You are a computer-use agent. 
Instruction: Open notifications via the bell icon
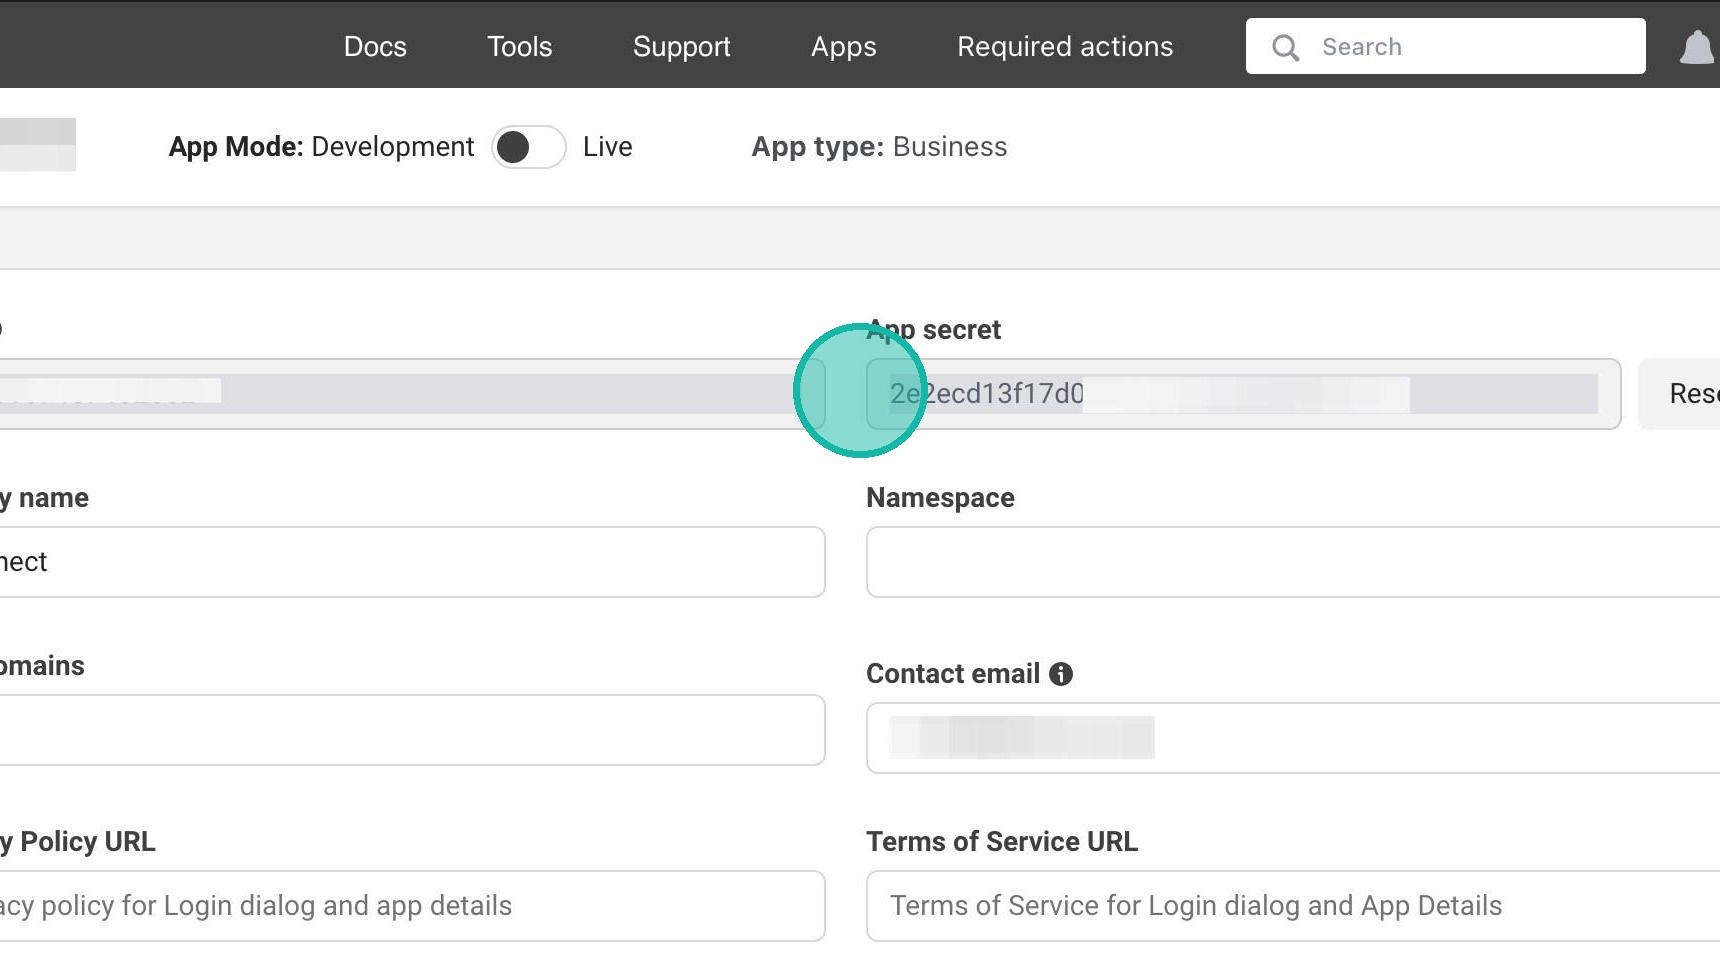1696,47
